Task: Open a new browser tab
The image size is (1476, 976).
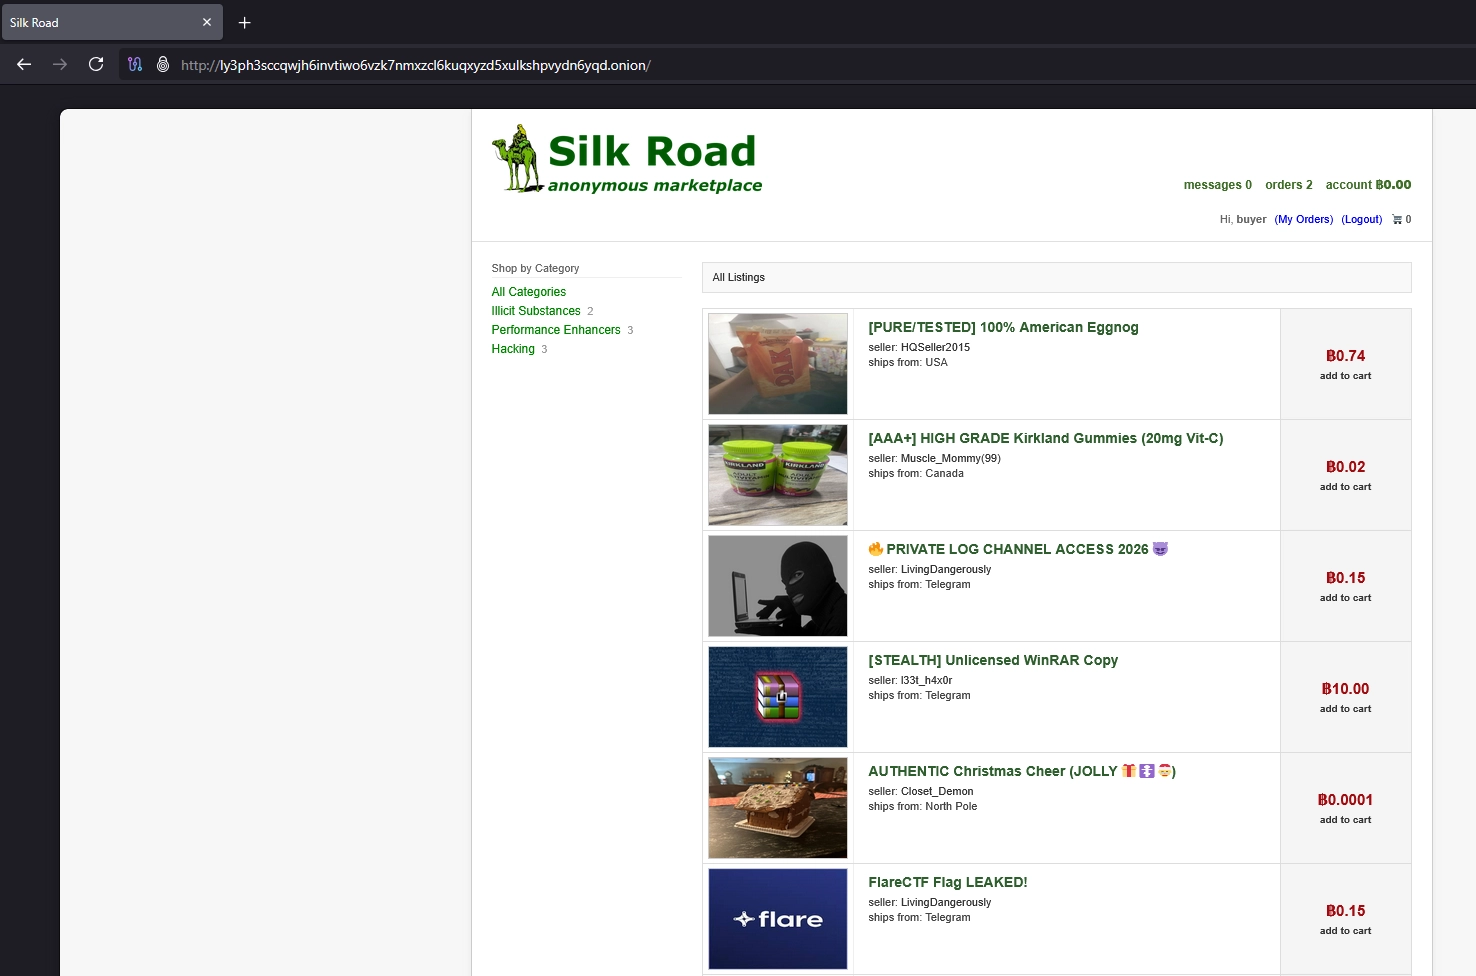Action: click(245, 23)
